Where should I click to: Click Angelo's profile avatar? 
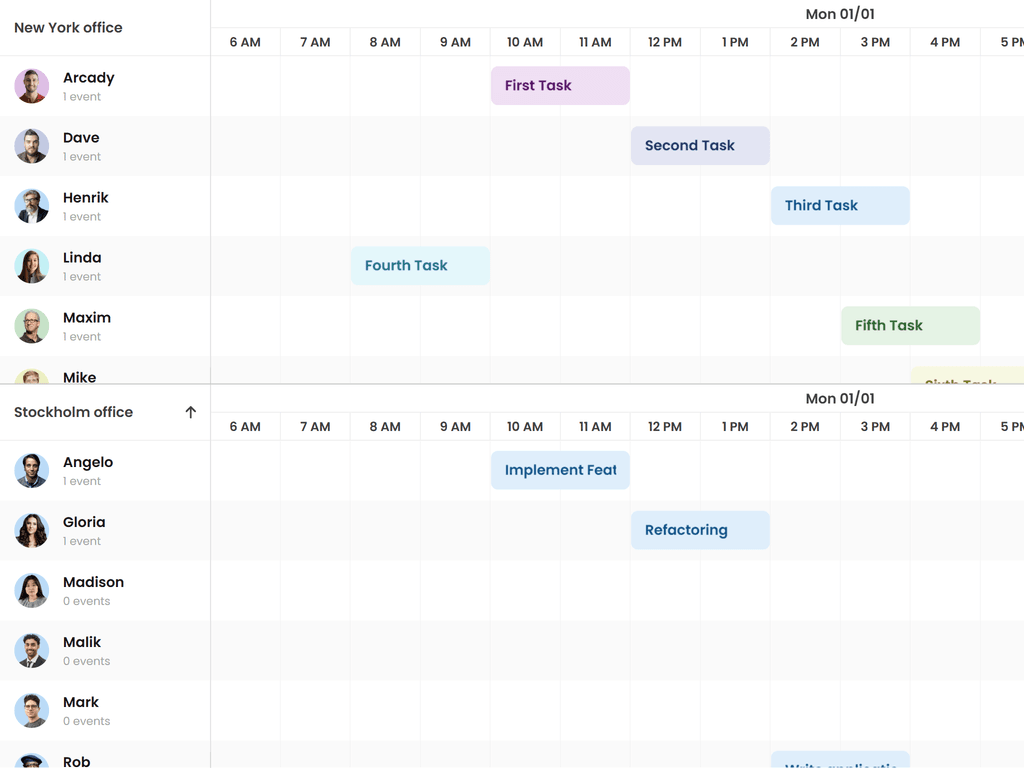coord(31,470)
